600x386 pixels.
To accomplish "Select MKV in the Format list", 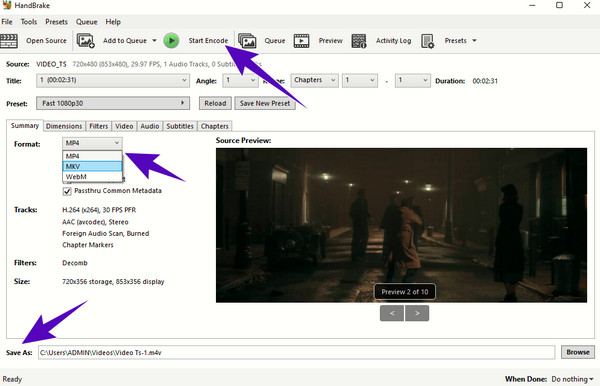I will (92, 166).
